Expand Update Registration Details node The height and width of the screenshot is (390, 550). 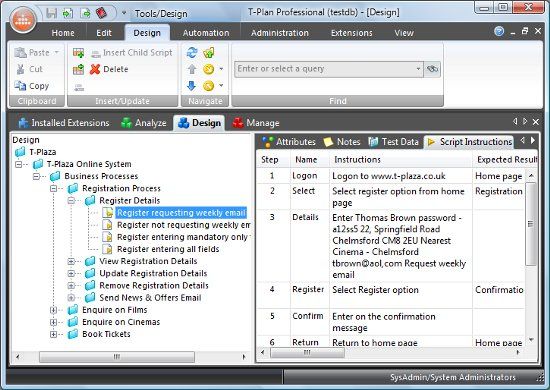point(71,274)
